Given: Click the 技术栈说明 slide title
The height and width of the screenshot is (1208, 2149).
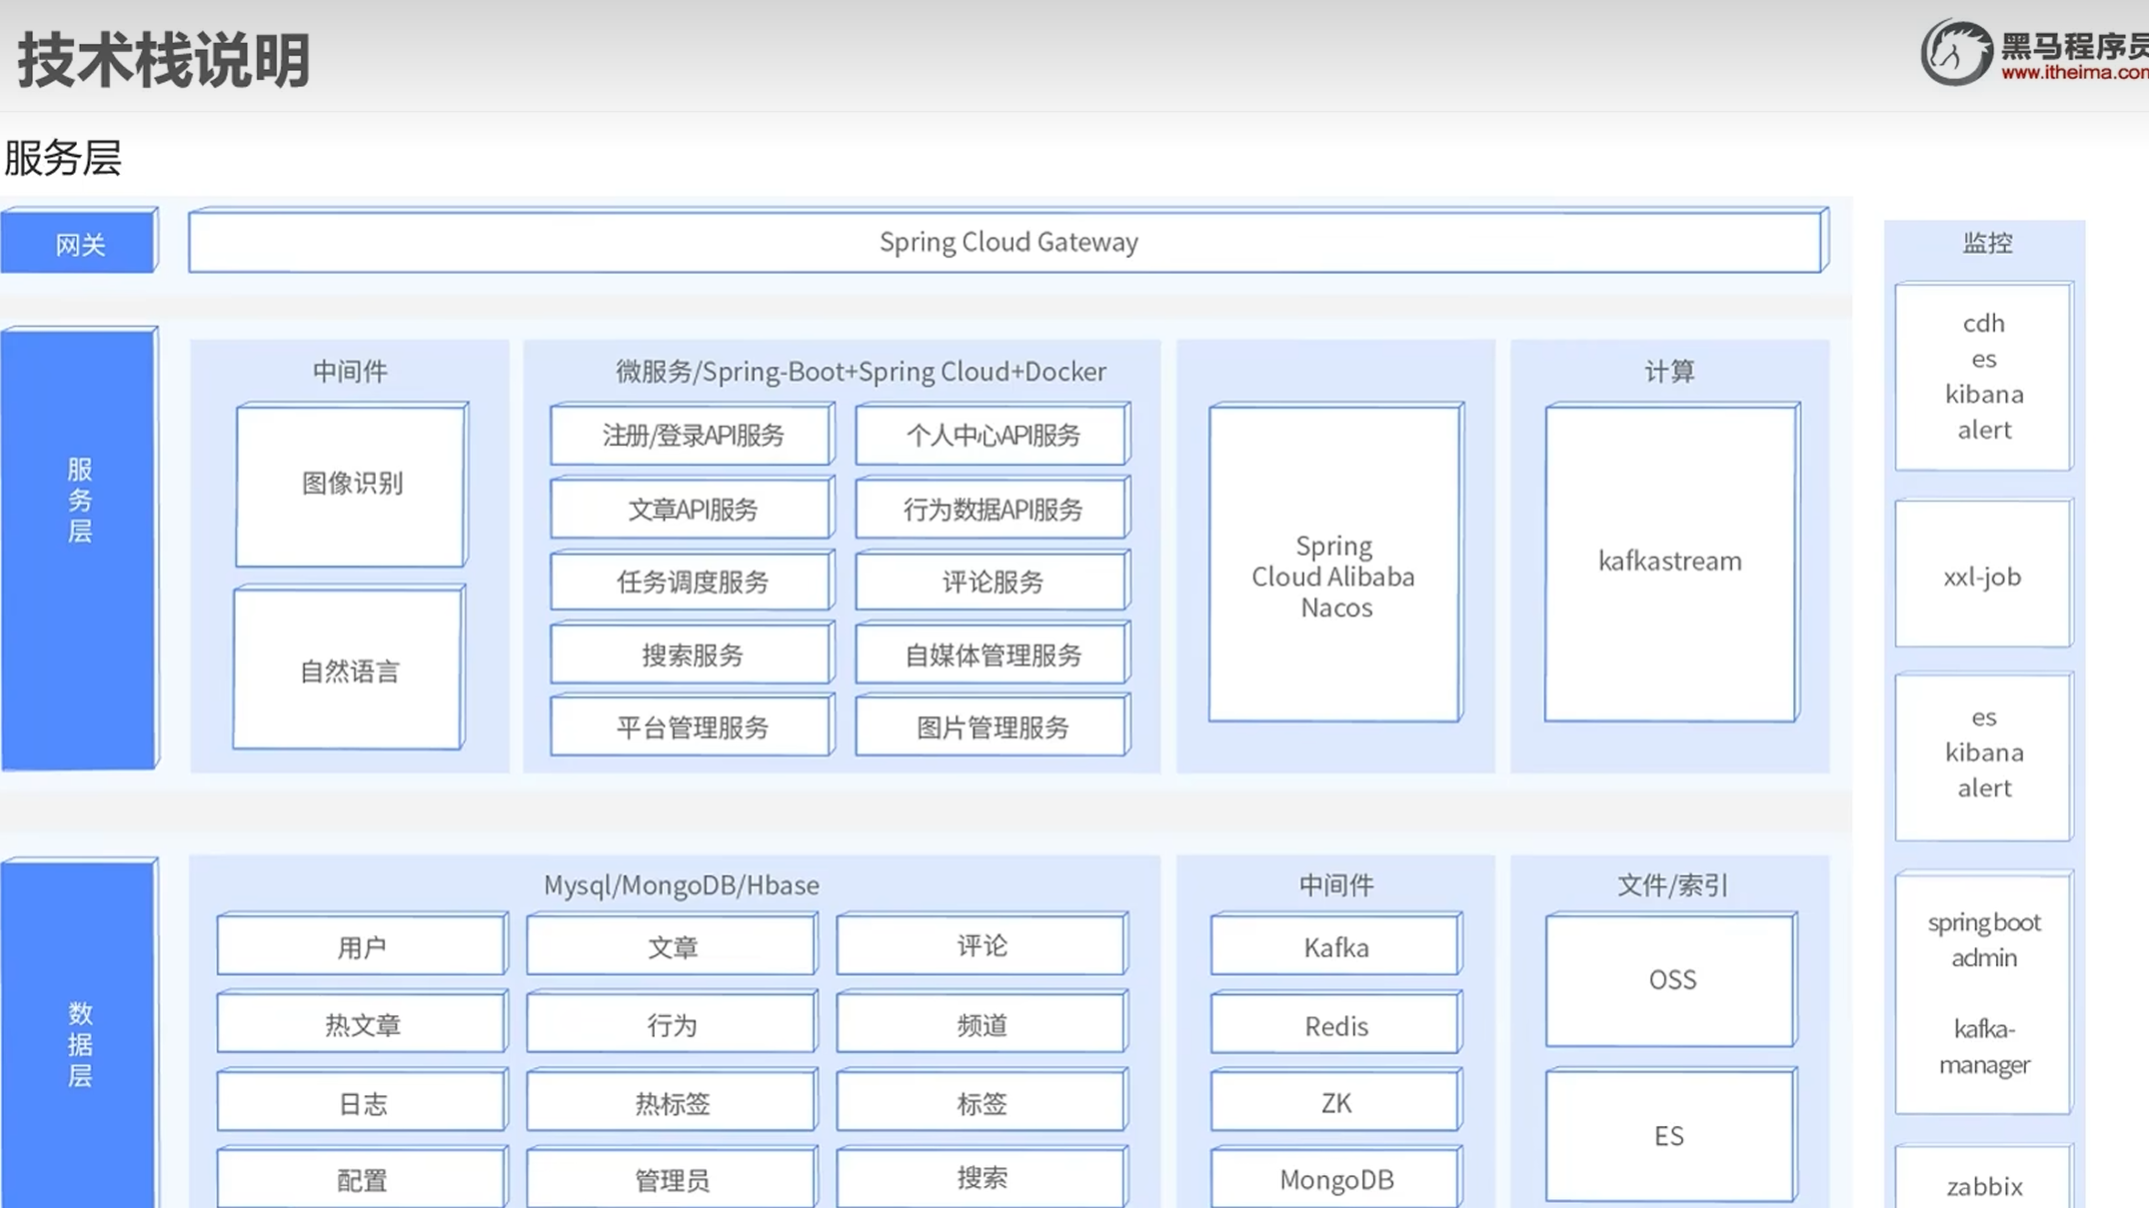Looking at the screenshot, I should tap(164, 60).
